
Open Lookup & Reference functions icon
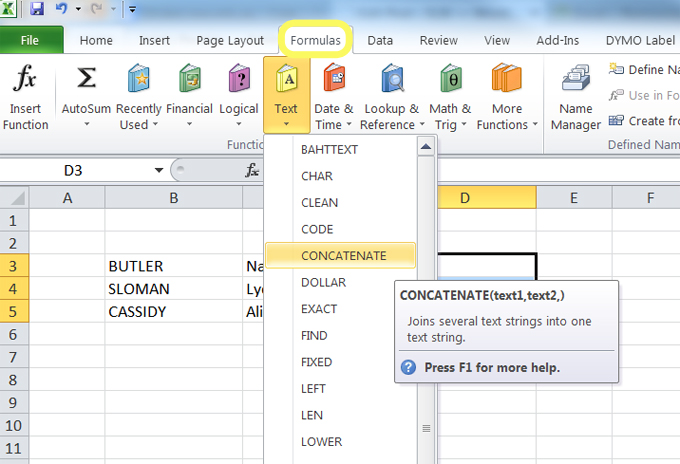(390, 79)
